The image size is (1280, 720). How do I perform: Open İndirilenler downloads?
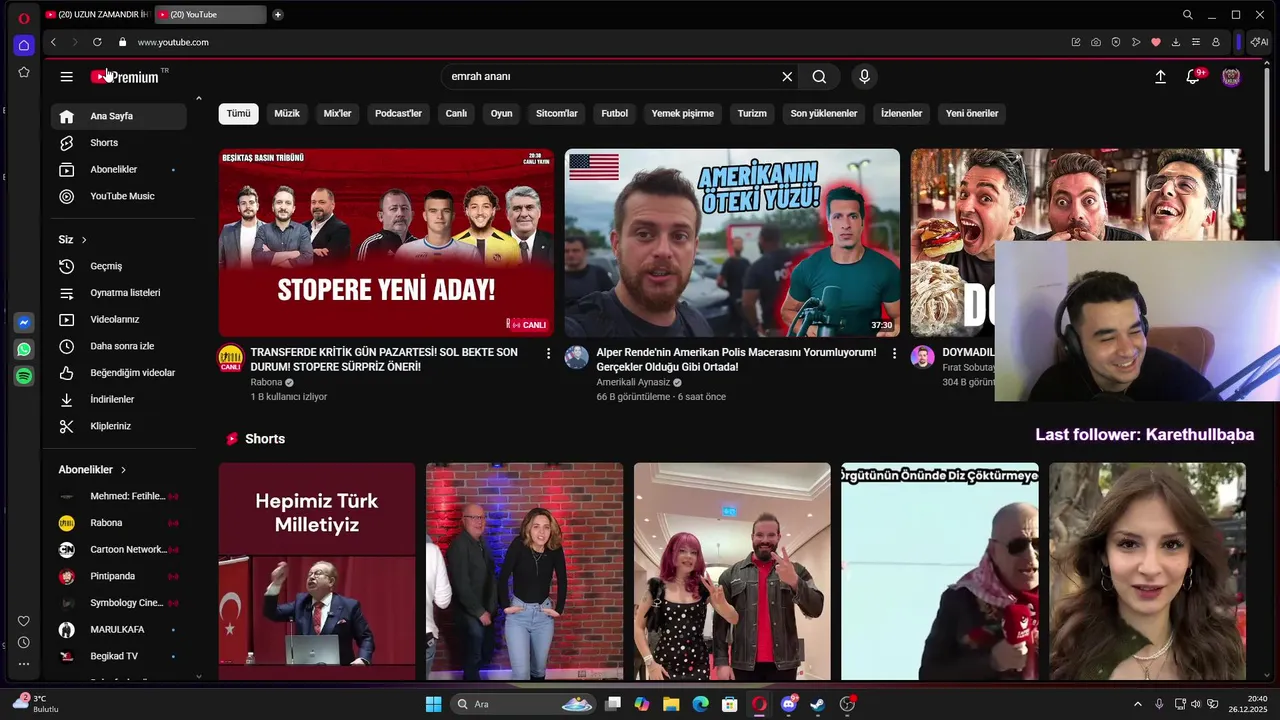coord(119,400)
